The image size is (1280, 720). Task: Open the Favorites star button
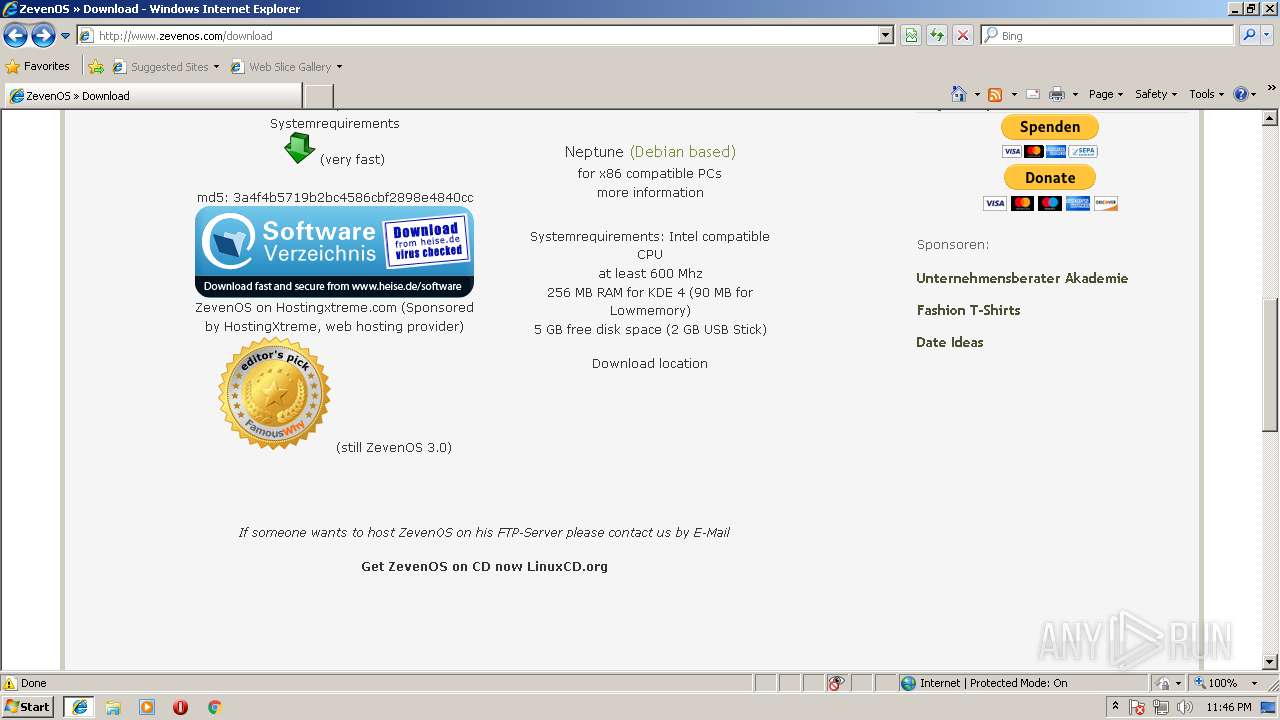(x=38, y=67)
